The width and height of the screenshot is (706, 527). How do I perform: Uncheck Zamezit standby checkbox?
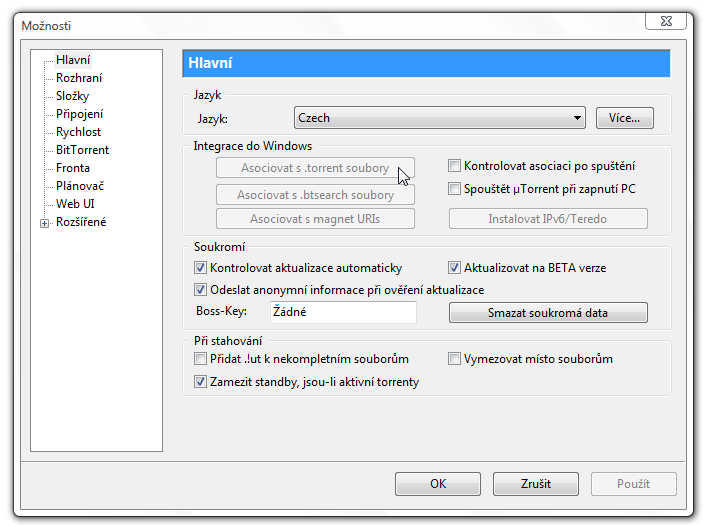tap(200, 382)
